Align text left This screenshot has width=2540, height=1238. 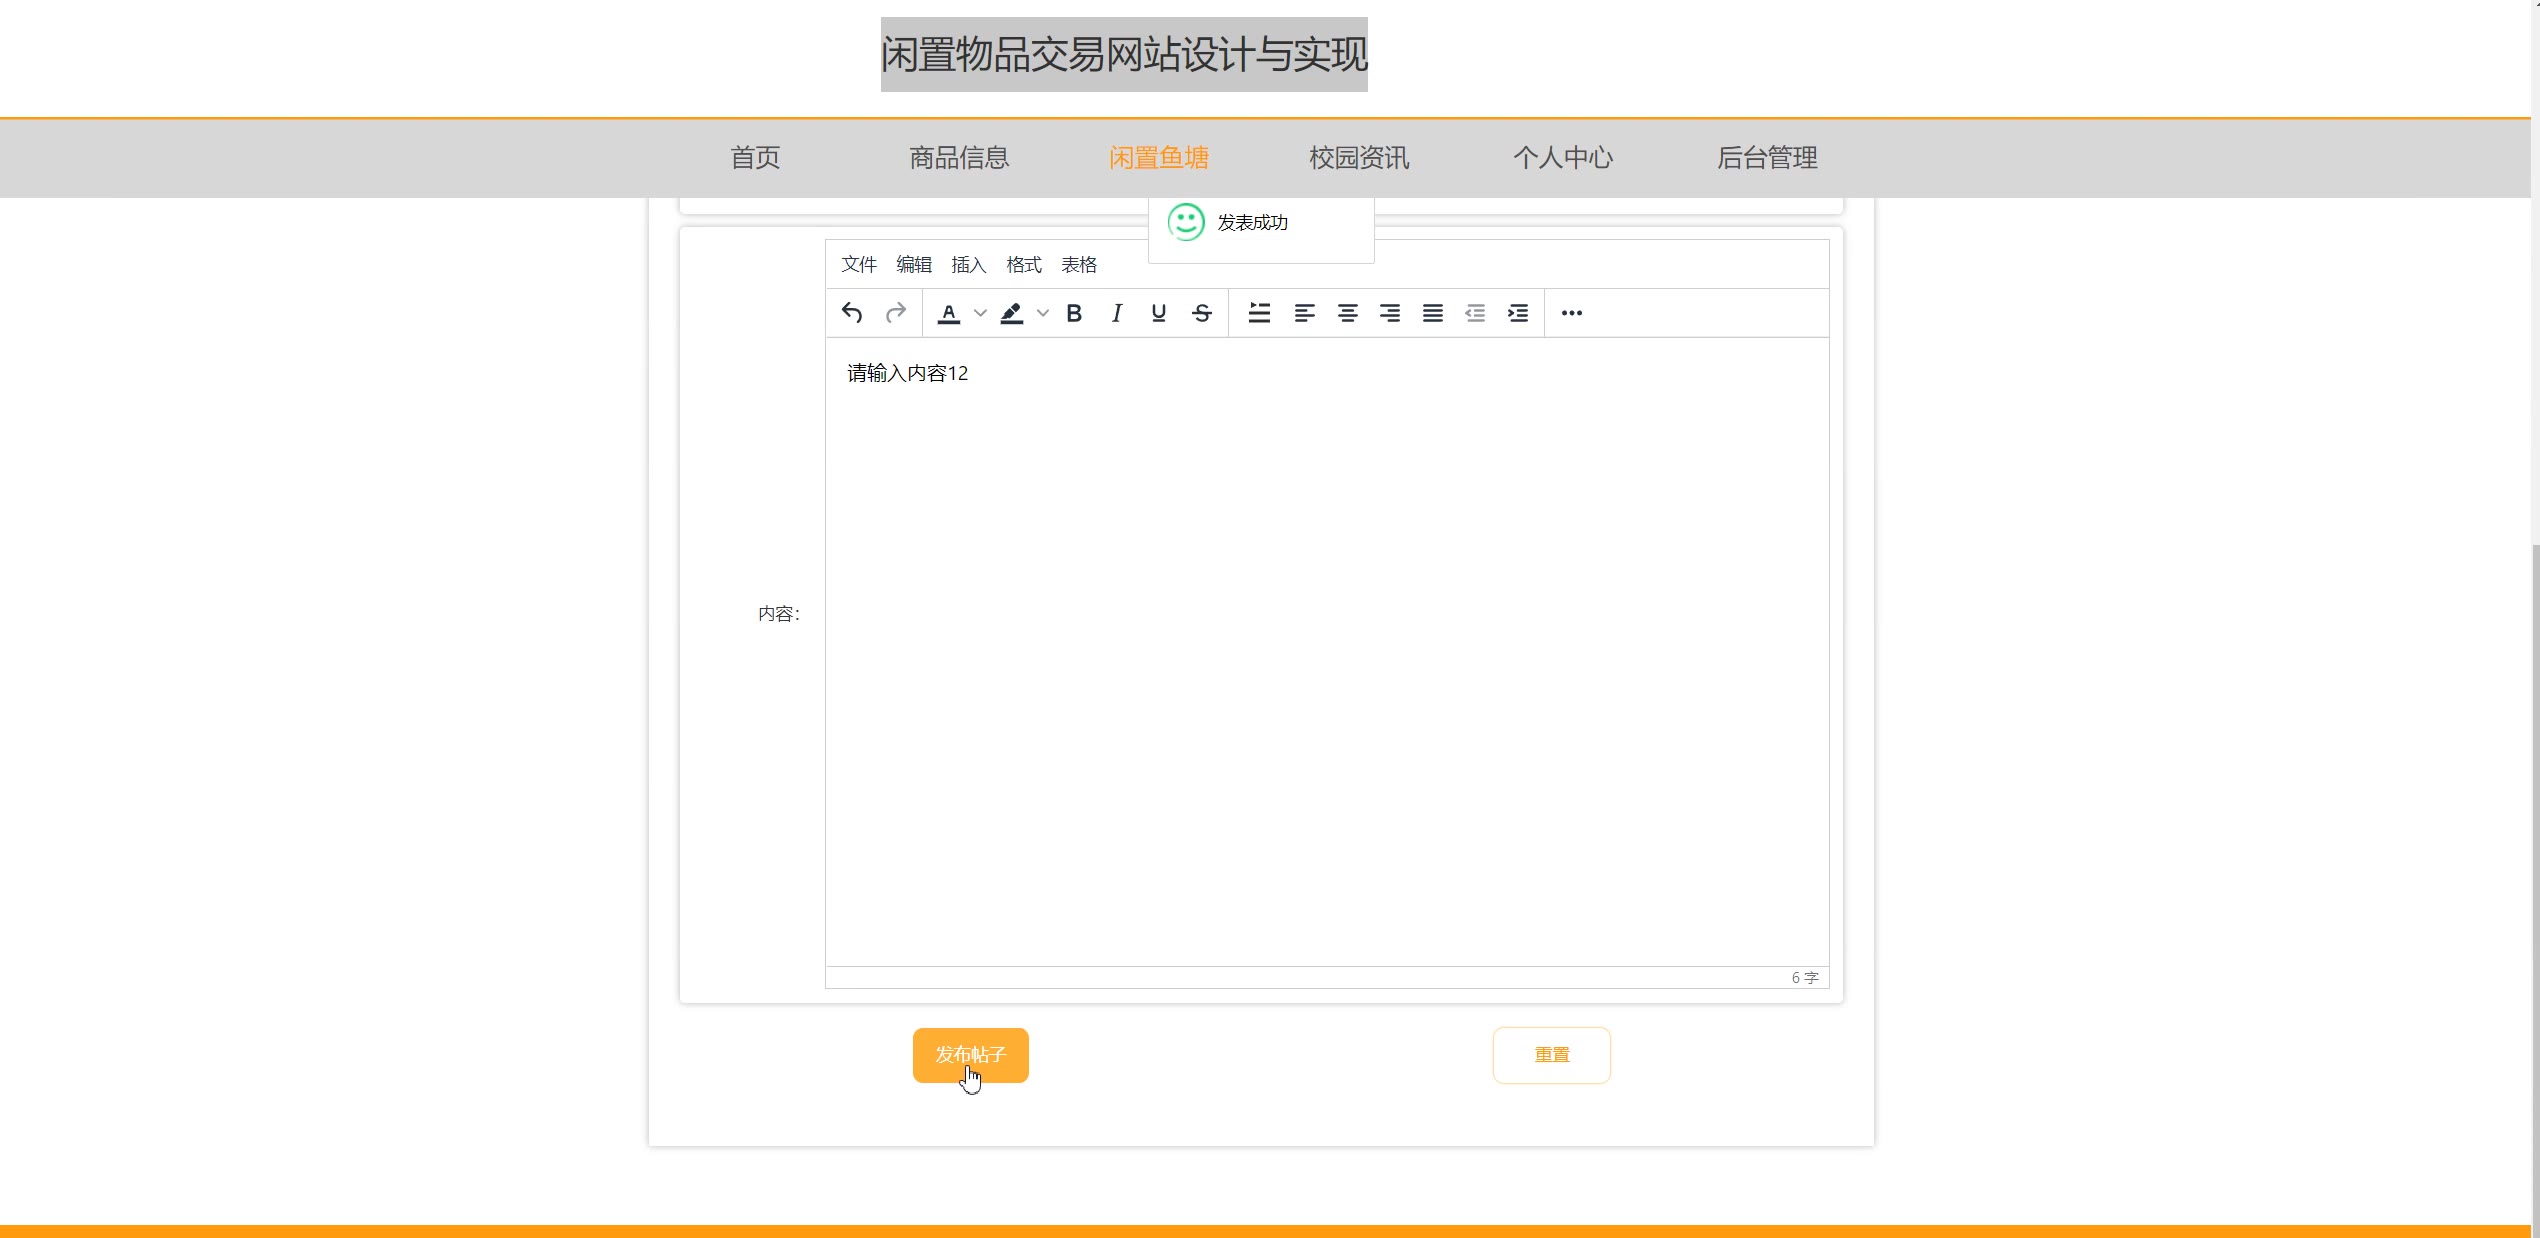tap(1305, 313)
